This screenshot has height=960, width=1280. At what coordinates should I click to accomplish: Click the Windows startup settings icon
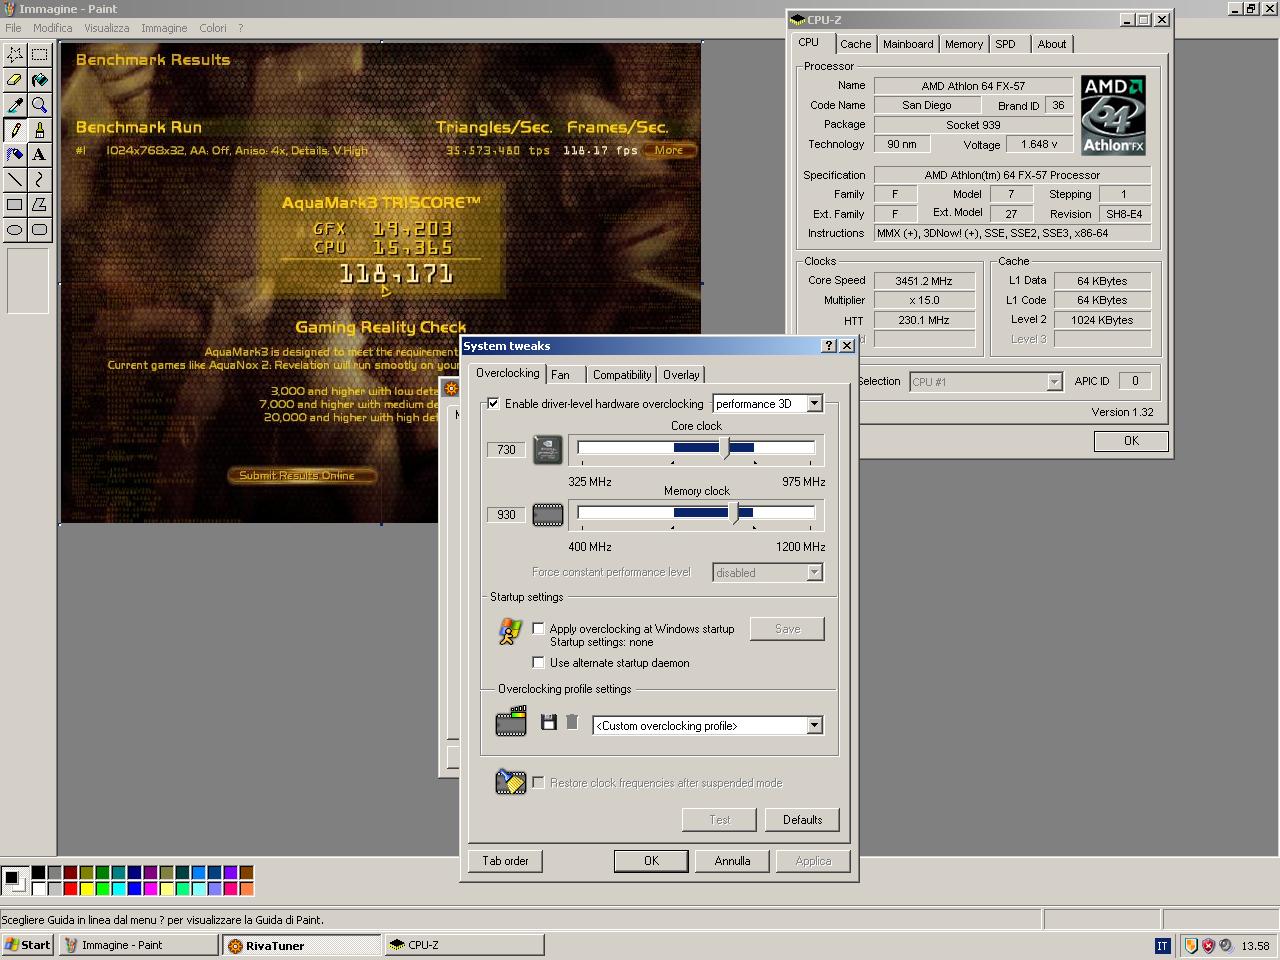tap(510, 631)
